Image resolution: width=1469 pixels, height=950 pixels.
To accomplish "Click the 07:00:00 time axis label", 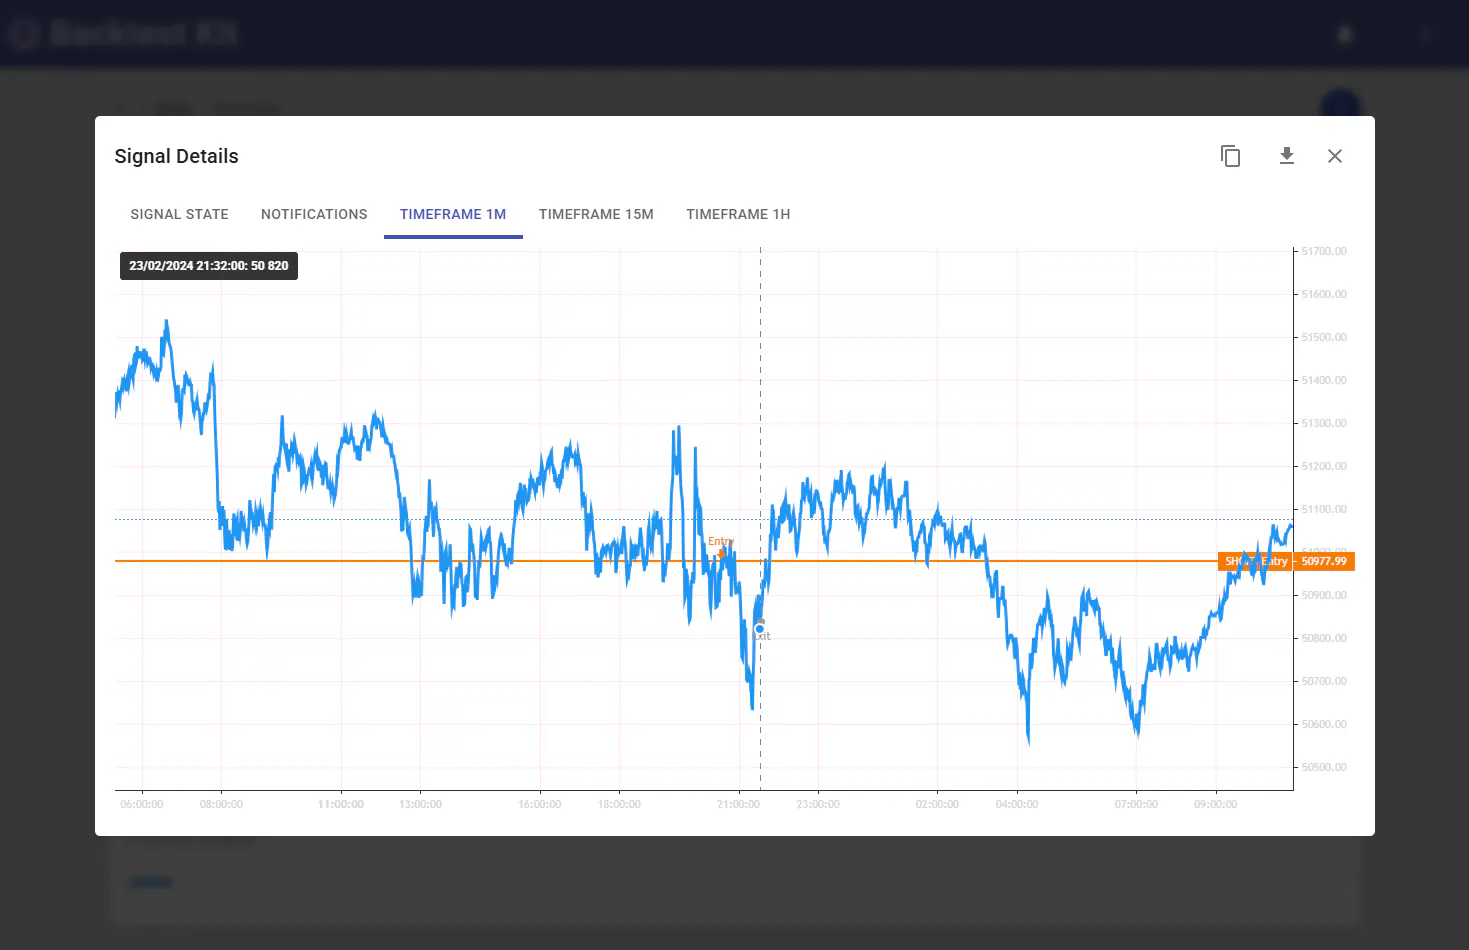I will tap(1136, 804).
